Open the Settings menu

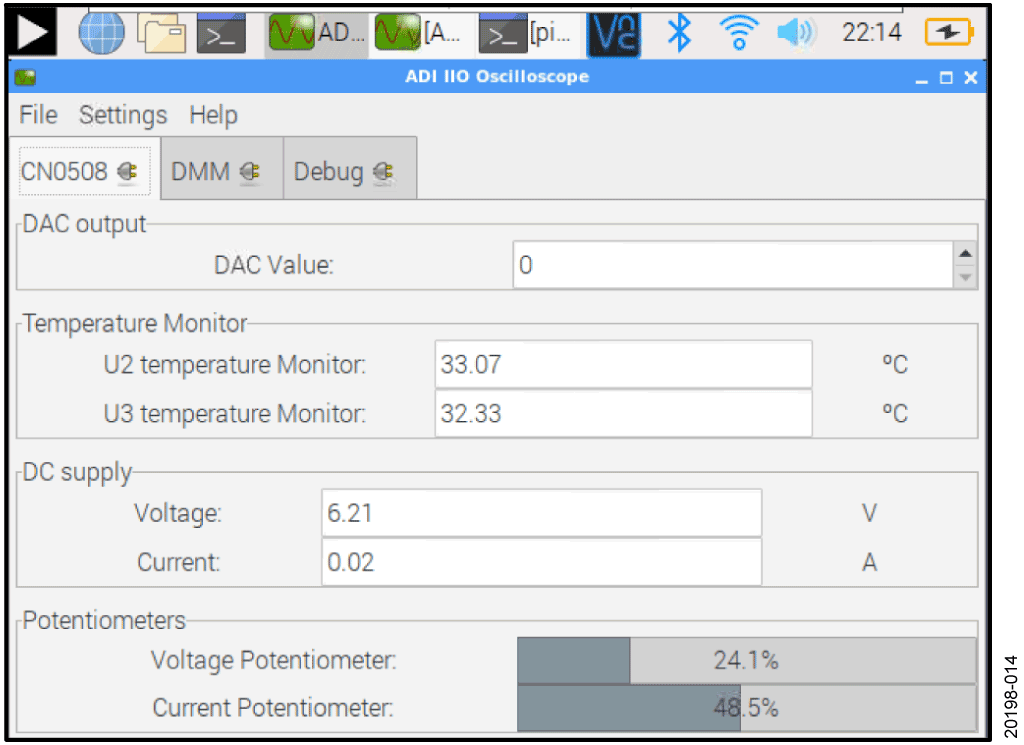(x=123, y=115)
